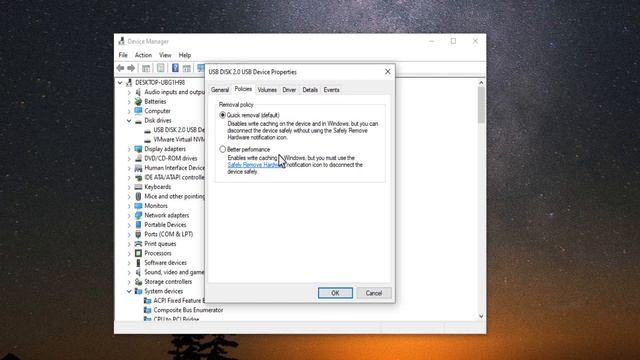The height and width of the screenshot is (360, 640).
Task: Expand the Display adapters tree node
Action: 129,149
